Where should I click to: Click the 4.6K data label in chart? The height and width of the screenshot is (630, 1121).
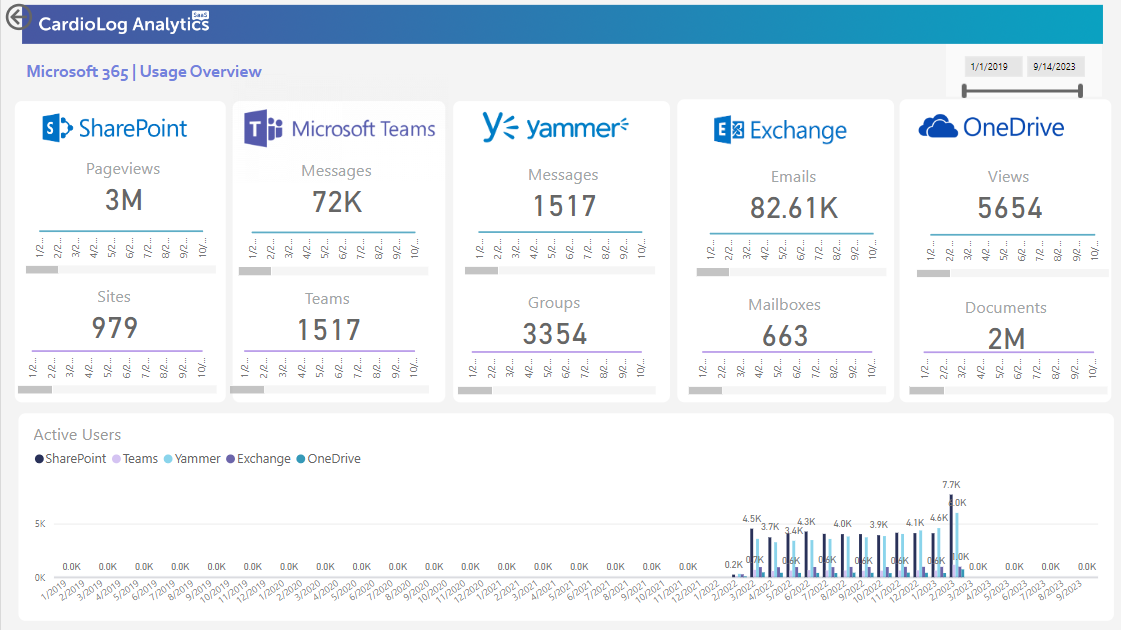click(939, 518)
